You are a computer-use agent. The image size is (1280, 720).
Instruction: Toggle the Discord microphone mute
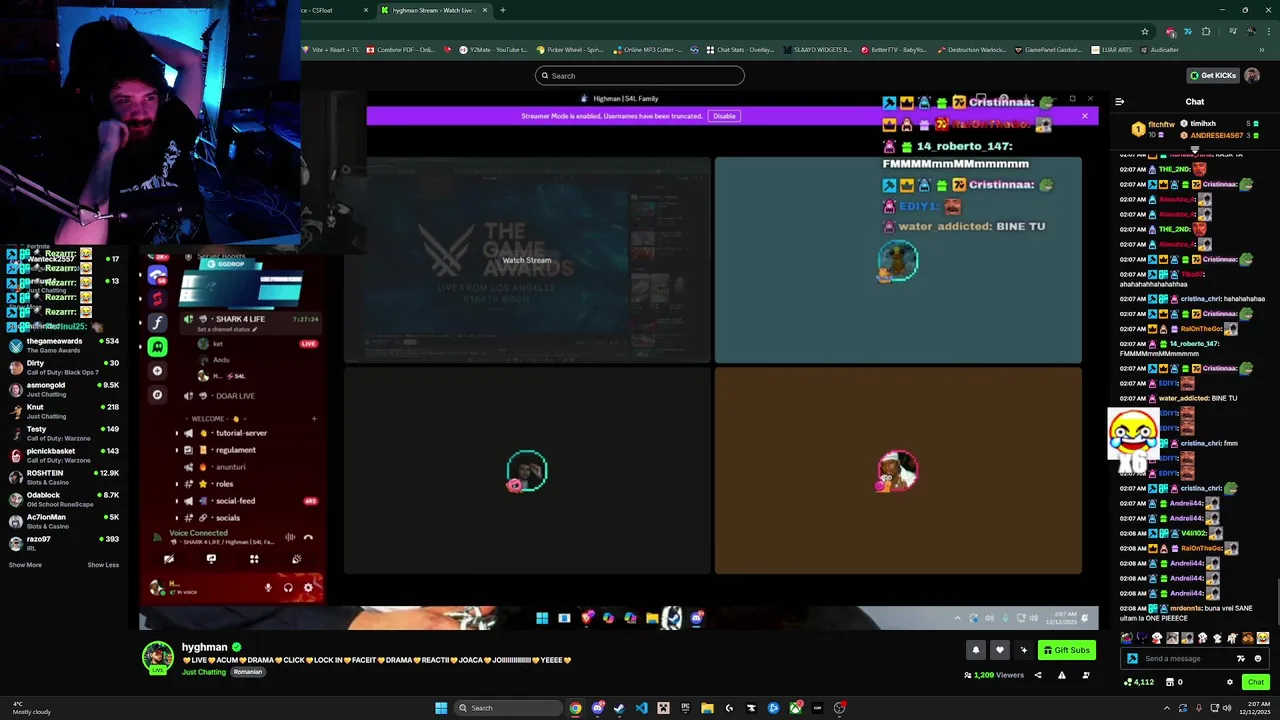click(x=268, y=588)
